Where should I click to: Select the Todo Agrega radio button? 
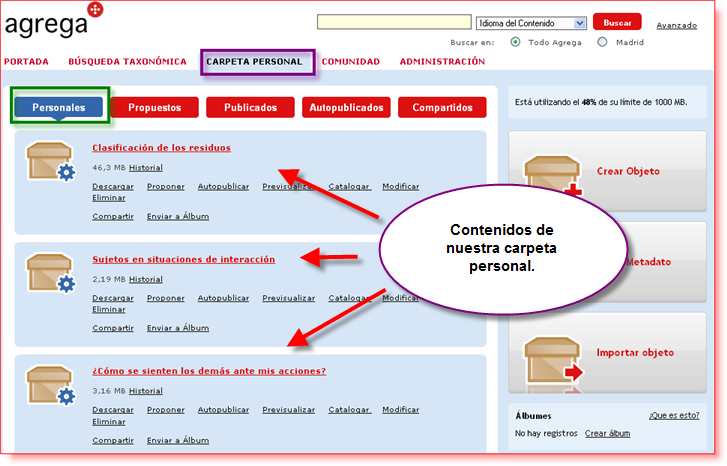pos(515,42)
